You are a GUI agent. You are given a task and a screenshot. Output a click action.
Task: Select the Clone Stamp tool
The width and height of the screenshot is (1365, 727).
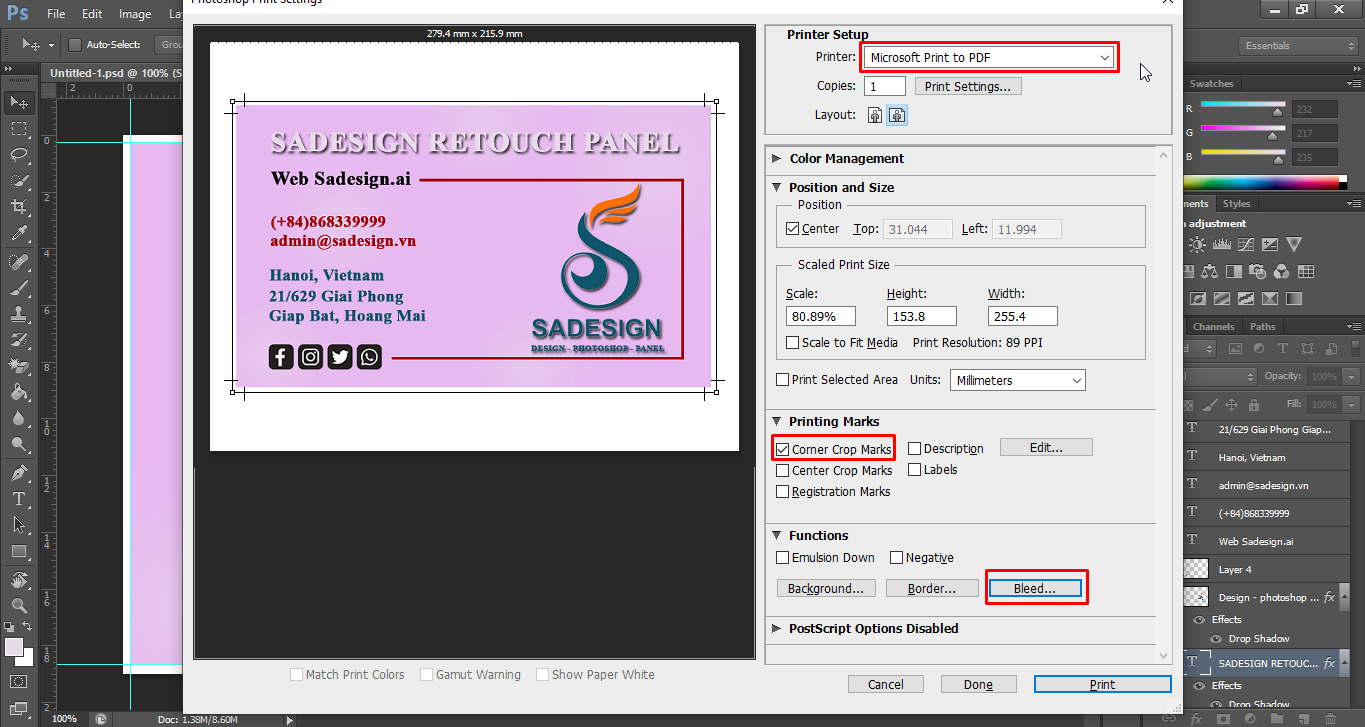pyautogui.click(x=19, y=314)
